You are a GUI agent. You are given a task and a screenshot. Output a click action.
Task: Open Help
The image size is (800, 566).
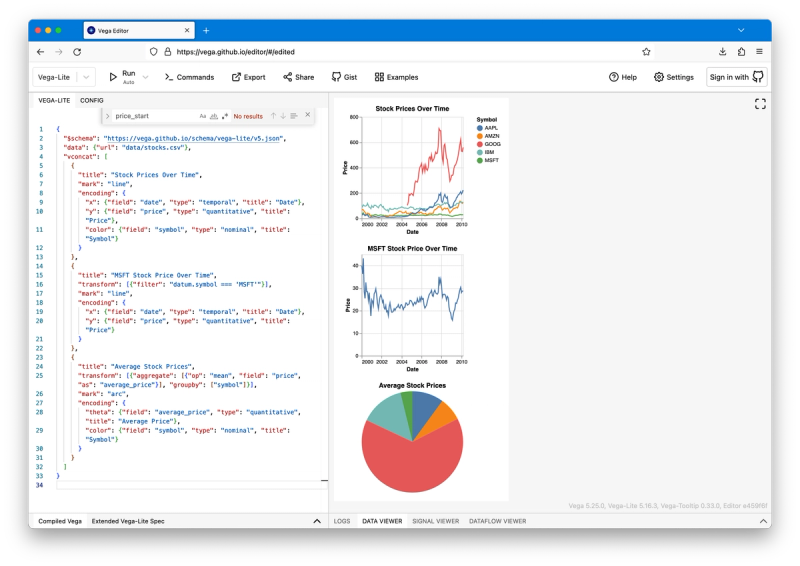(x=622, y=77)
